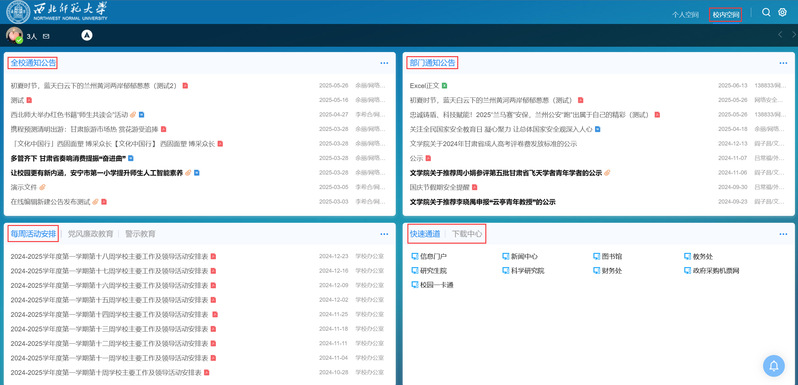Open 图书馆 quick link

point(608,256)
